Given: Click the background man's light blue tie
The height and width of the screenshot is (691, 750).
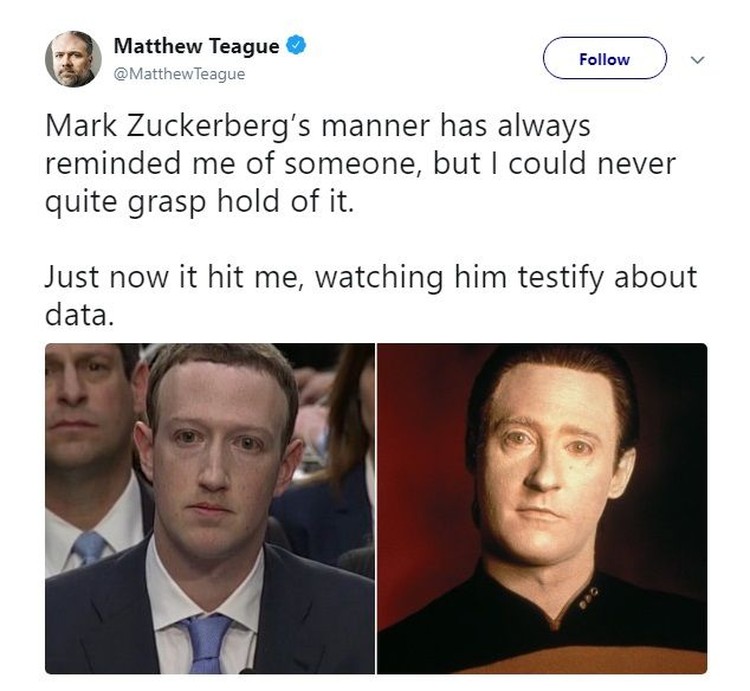Looking at the screenshot, I should (x=90, y=547).
